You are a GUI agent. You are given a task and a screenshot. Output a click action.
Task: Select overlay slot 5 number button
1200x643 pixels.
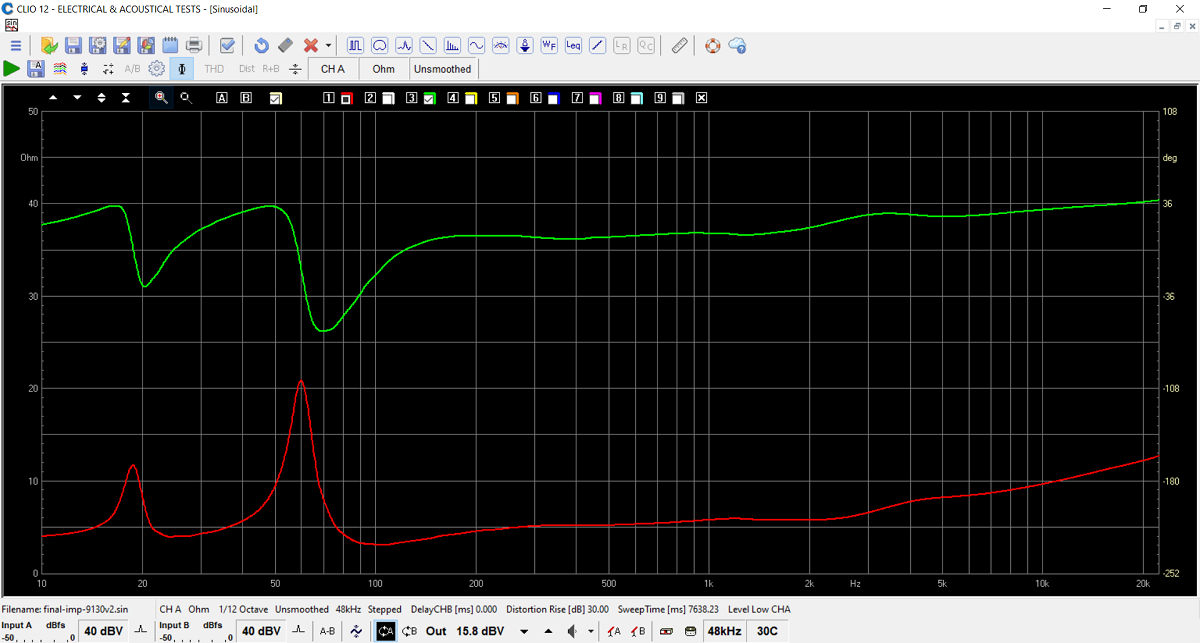494,98
